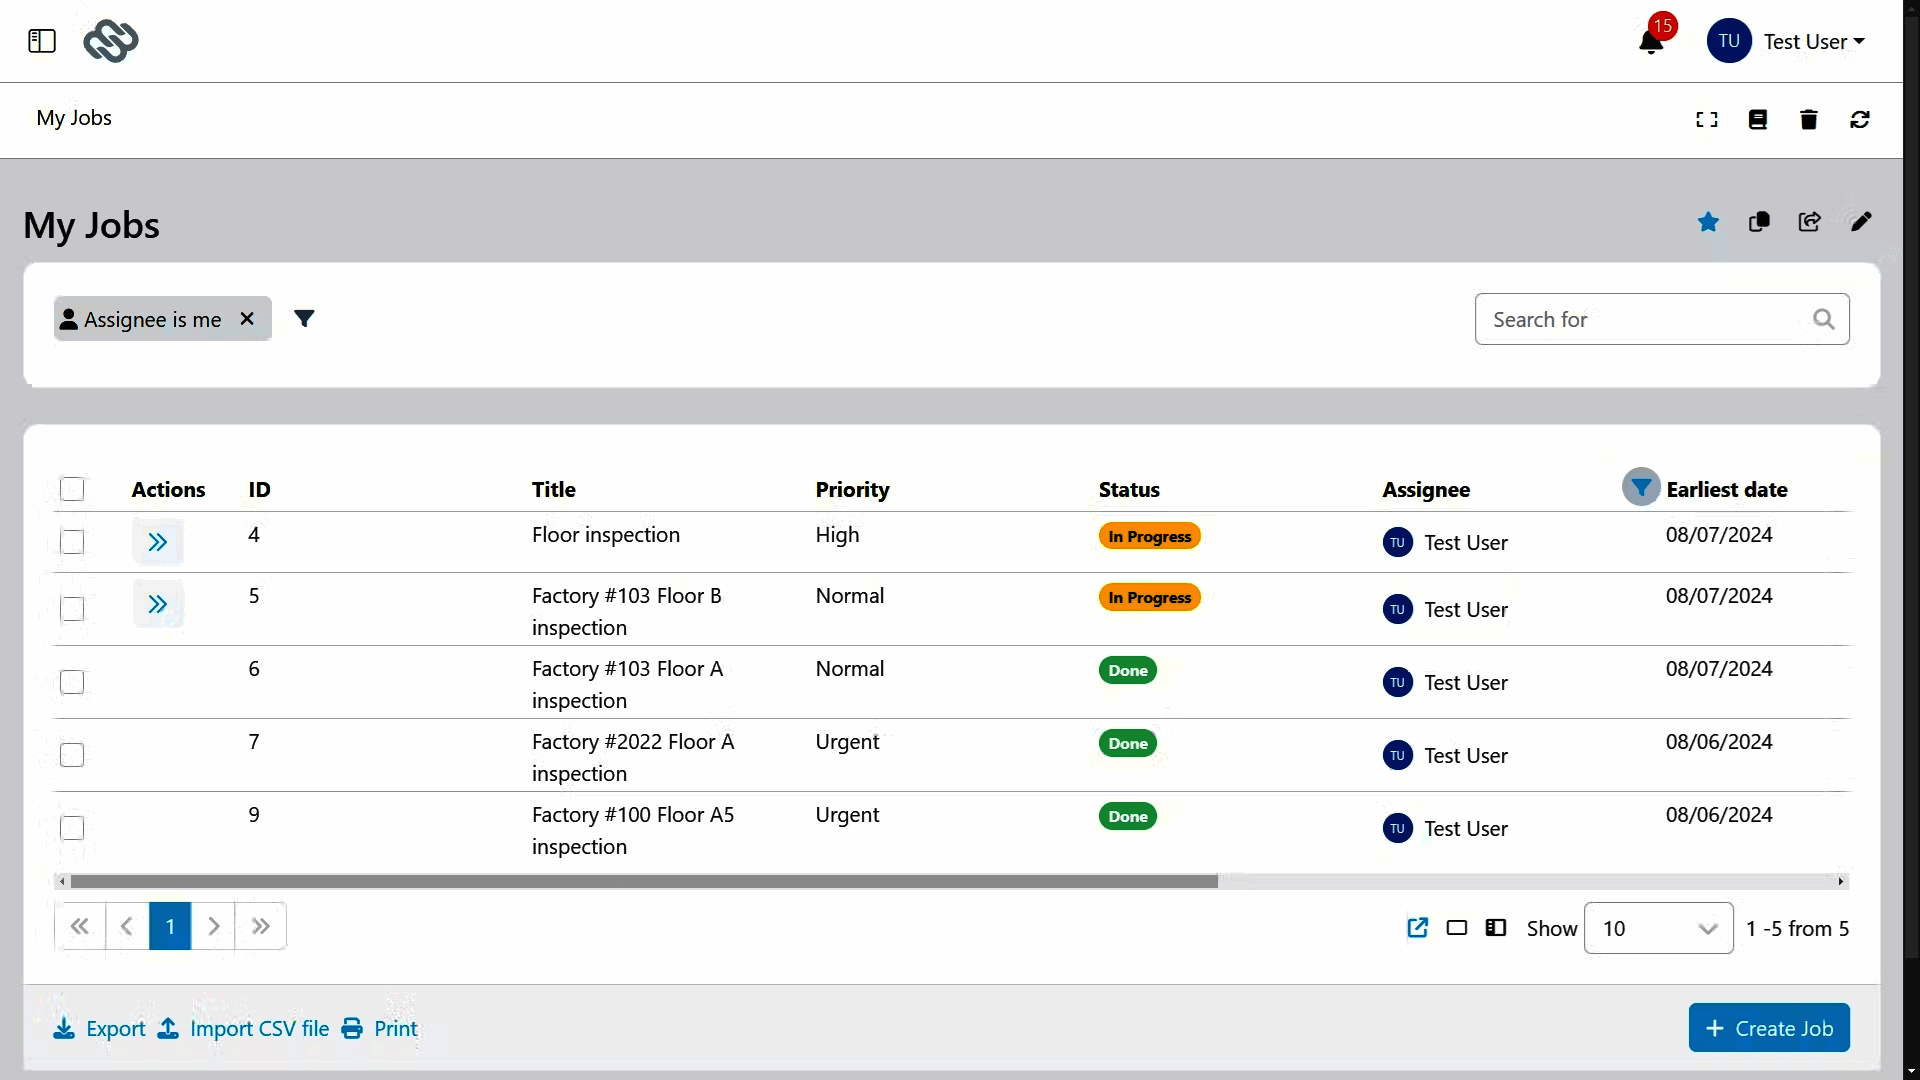Click the Export link
Viewport: 1920px width, 1080px height.
pyautogui.click(x=100, y=1029)
